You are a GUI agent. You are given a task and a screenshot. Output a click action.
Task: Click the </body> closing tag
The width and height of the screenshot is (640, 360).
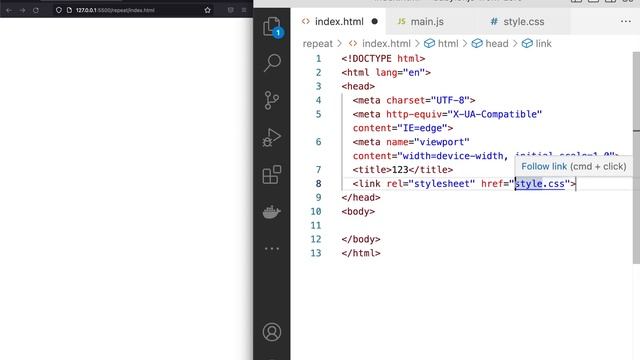pyautogui.click(x=361, y=239)
